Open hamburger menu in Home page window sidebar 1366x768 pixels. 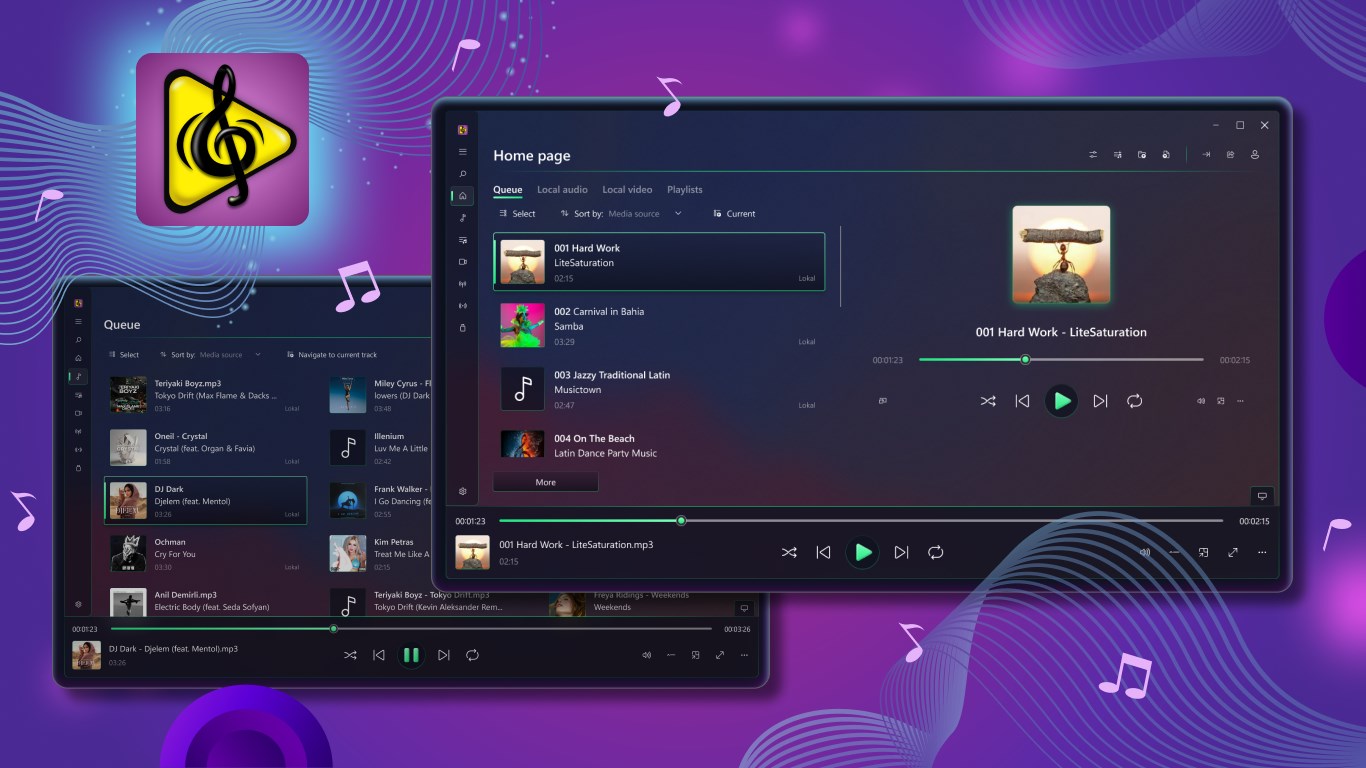coord(463,152)
